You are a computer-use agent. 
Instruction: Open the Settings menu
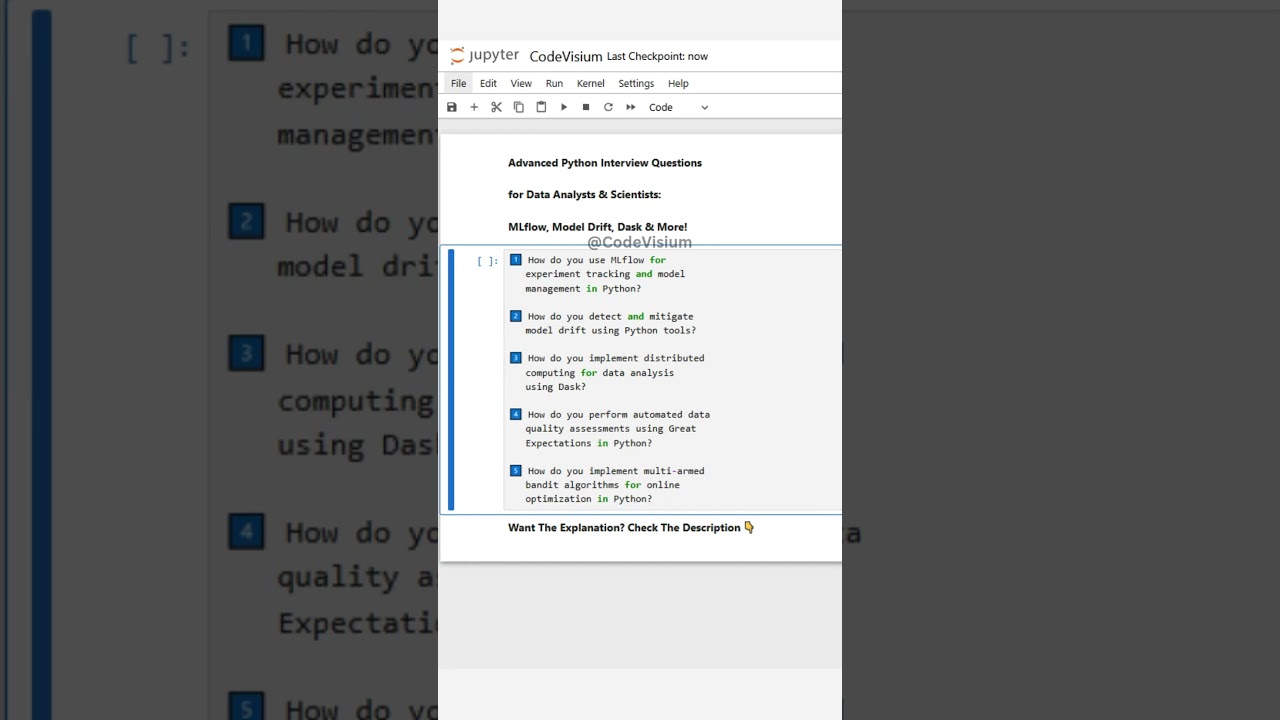[x=636, y=83]
